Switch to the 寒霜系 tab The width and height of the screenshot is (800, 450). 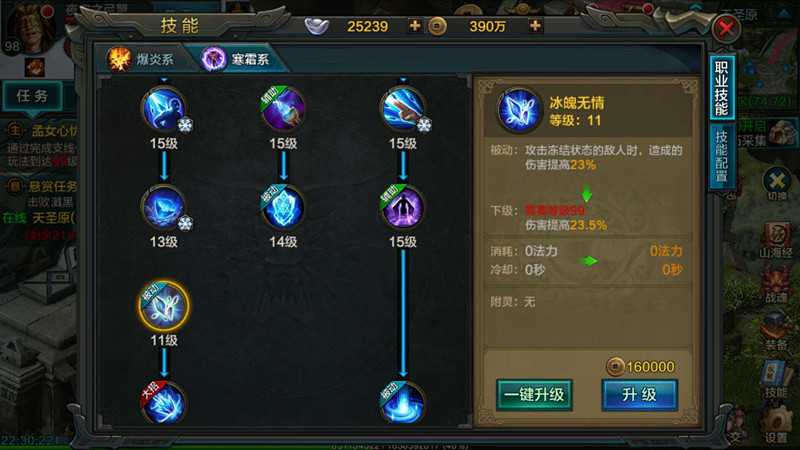coord(236,59)
